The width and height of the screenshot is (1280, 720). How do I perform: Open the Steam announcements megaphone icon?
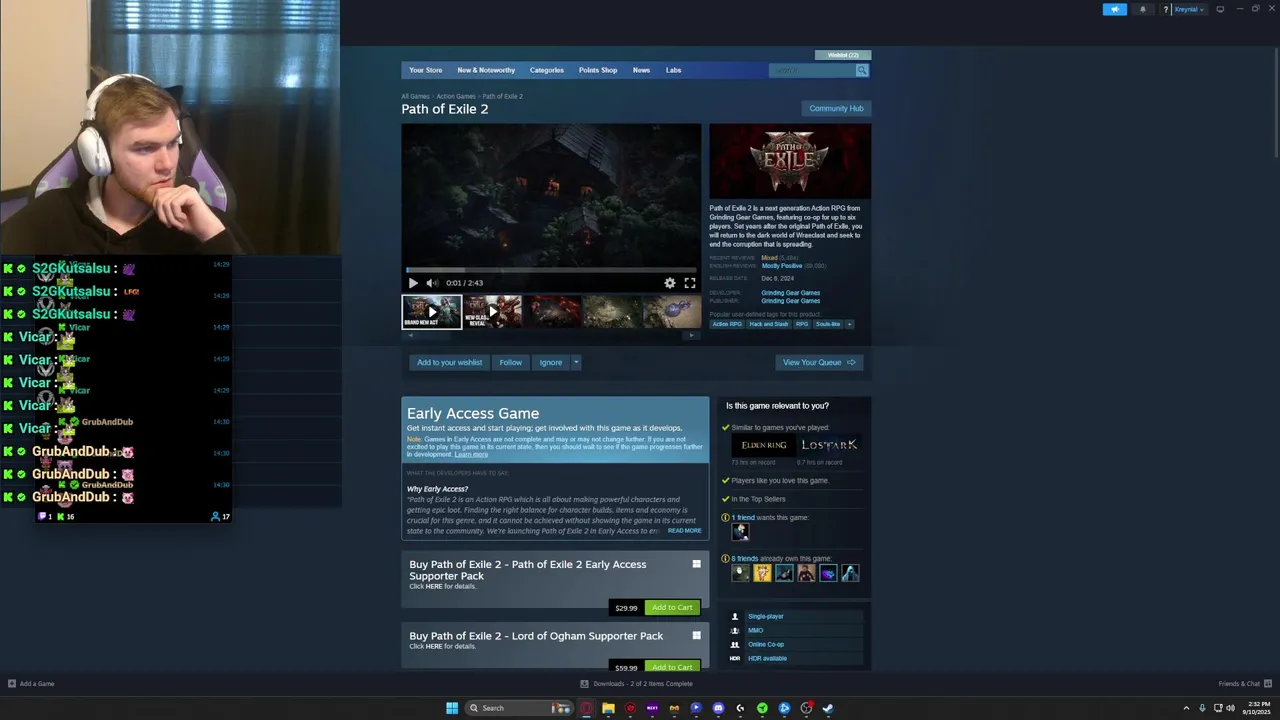click(x=1114, y=9)
